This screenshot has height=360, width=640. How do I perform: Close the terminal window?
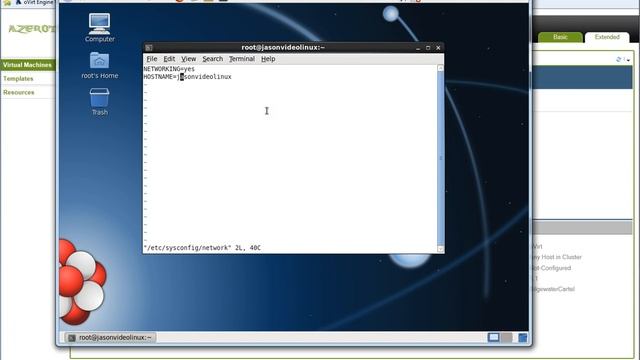(438, 48)
